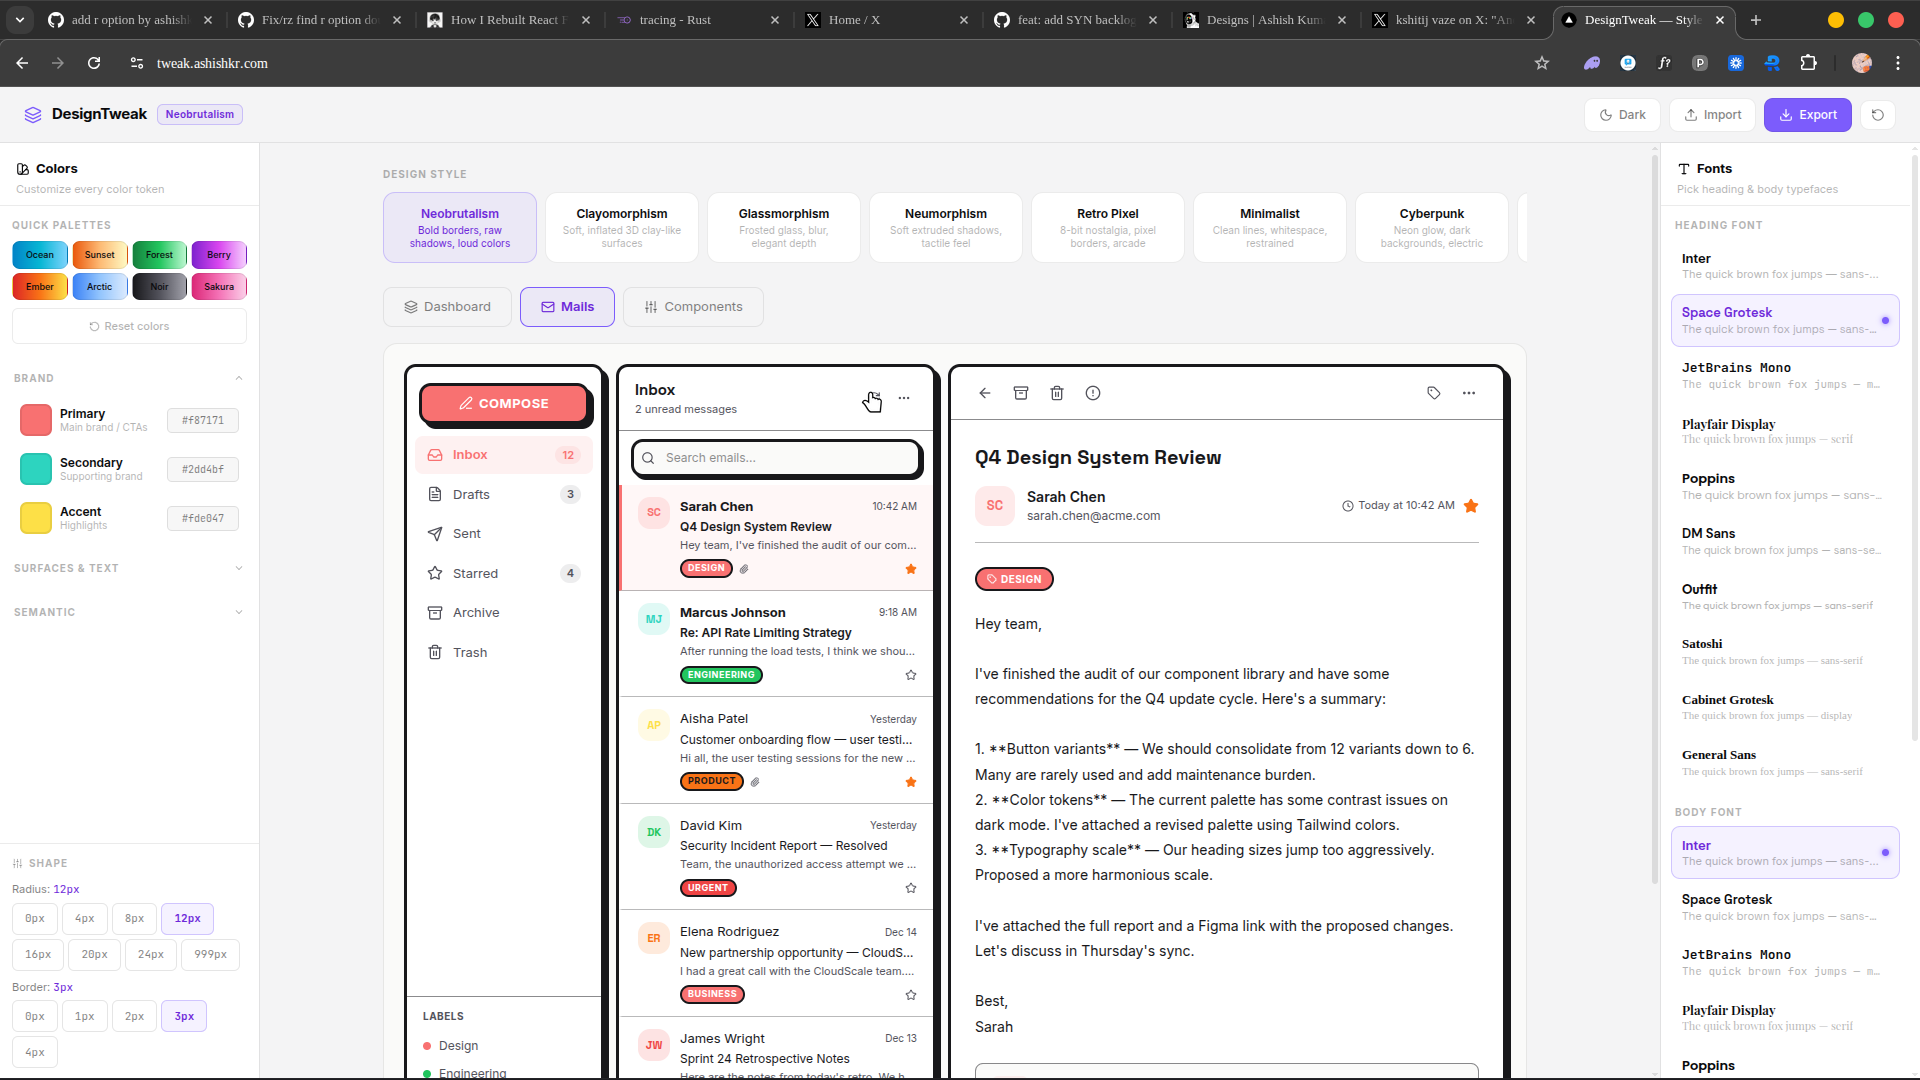Click the back arrow in email view
1920x1080 pixels.
click(x=985, y=393)
